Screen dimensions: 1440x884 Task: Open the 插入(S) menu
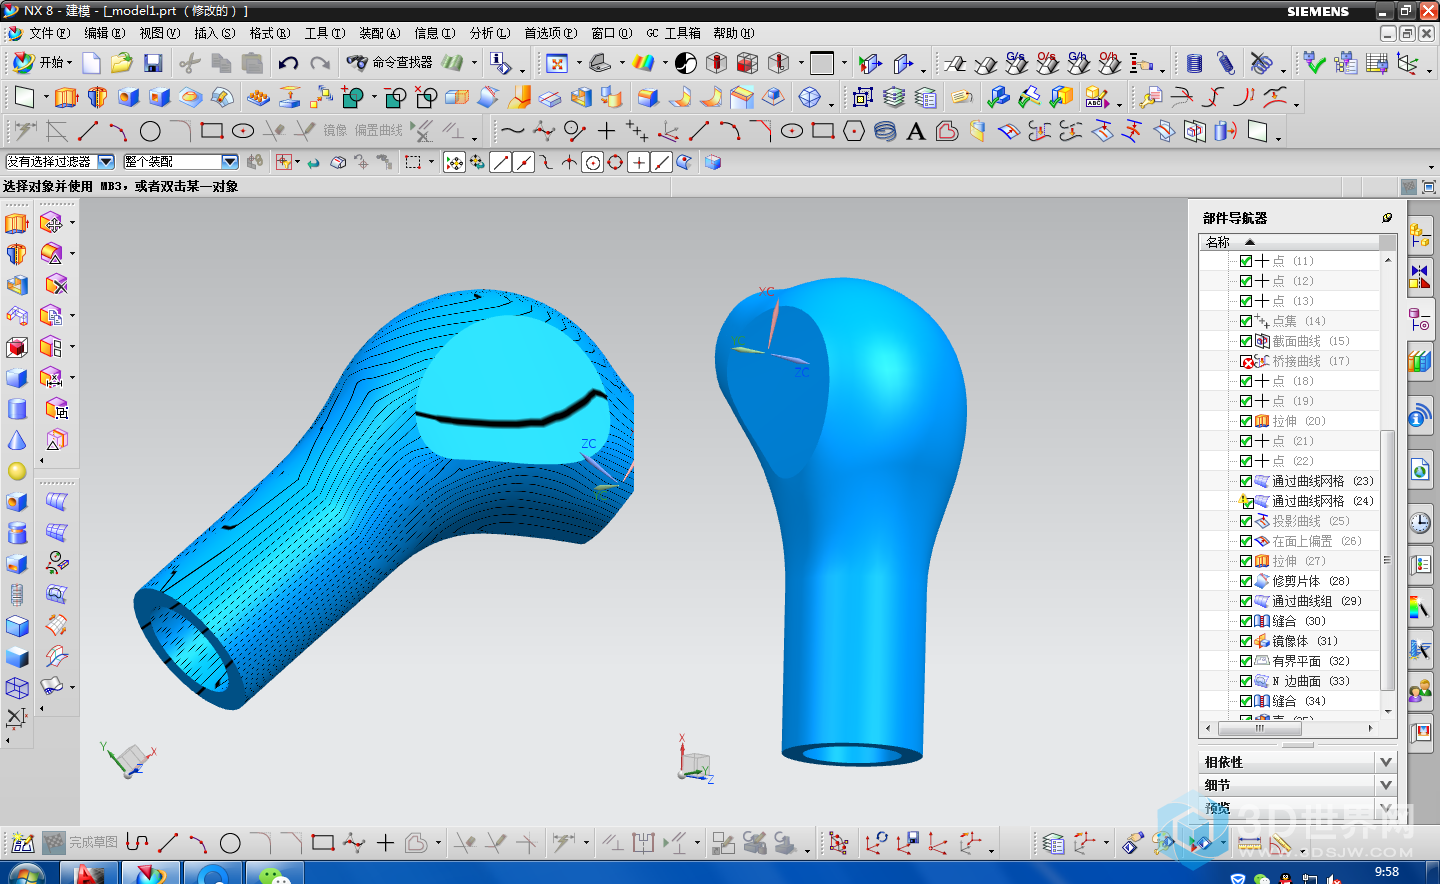(x=215, y=33)
